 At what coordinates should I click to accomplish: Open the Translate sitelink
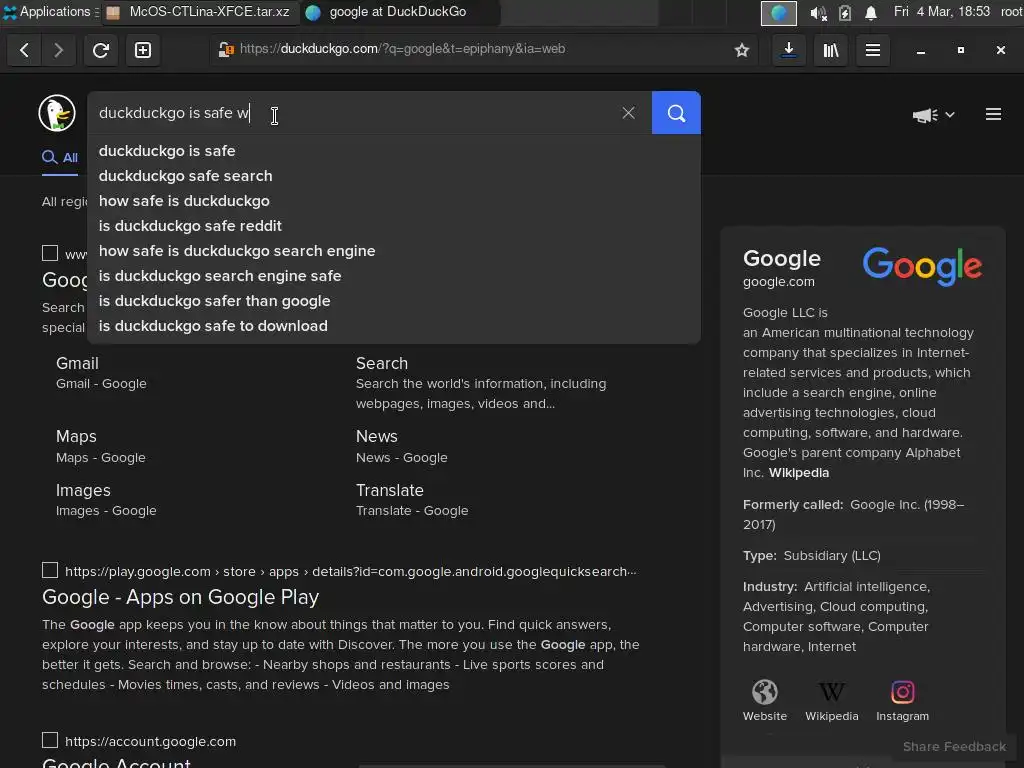(x=389, y=490)
